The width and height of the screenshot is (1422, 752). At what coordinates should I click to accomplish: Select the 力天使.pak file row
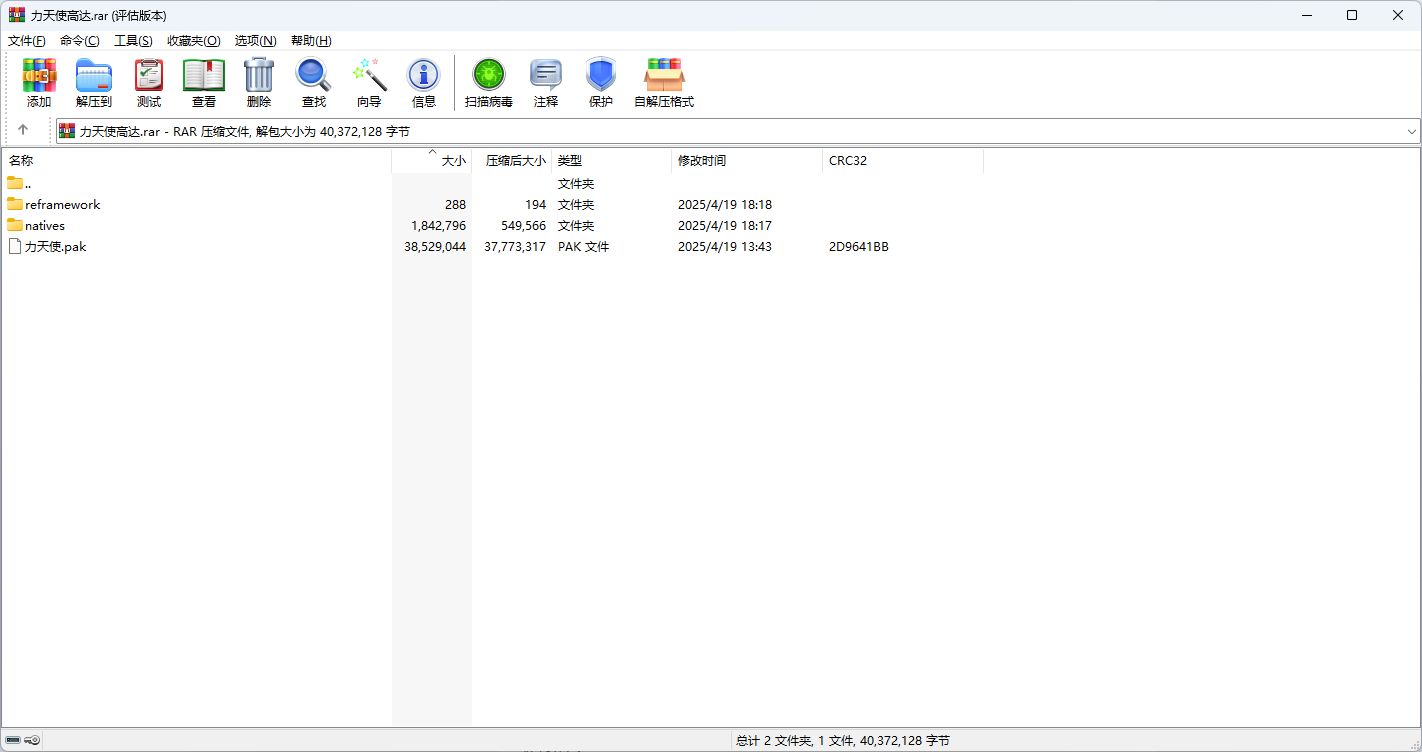(55, 247)
